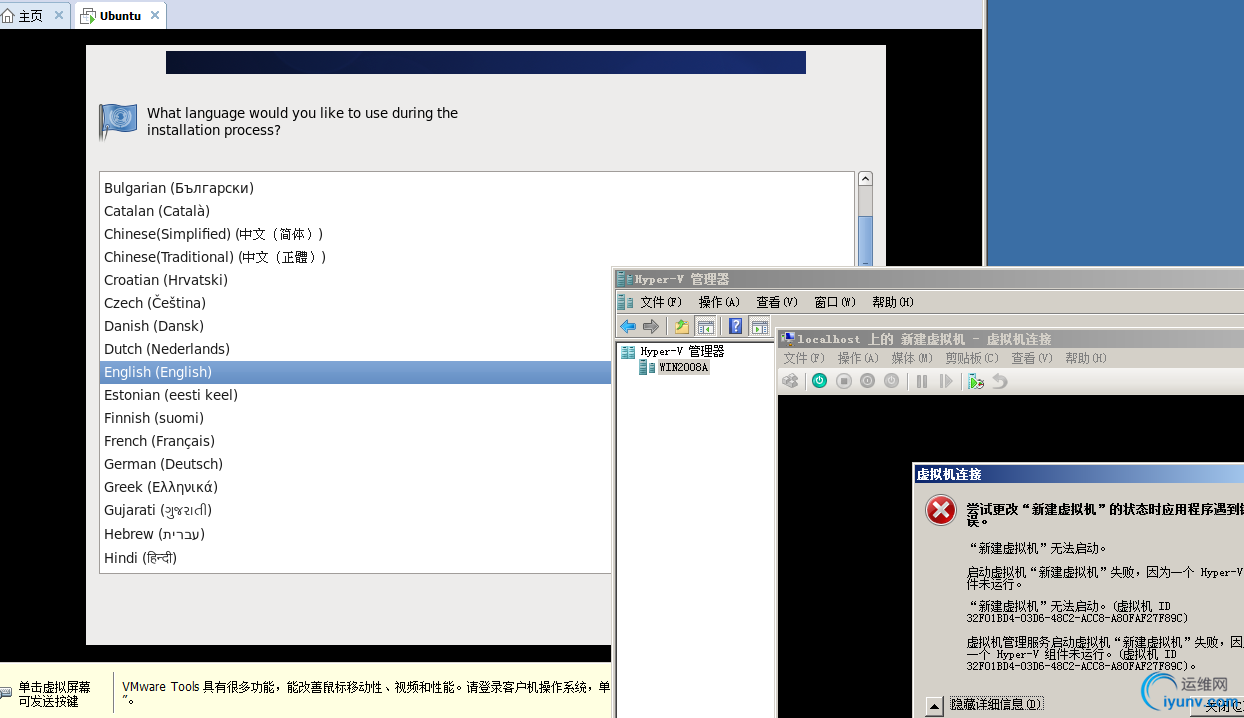Open 媒体(M) menu in VM connection window

click(912, 358)
